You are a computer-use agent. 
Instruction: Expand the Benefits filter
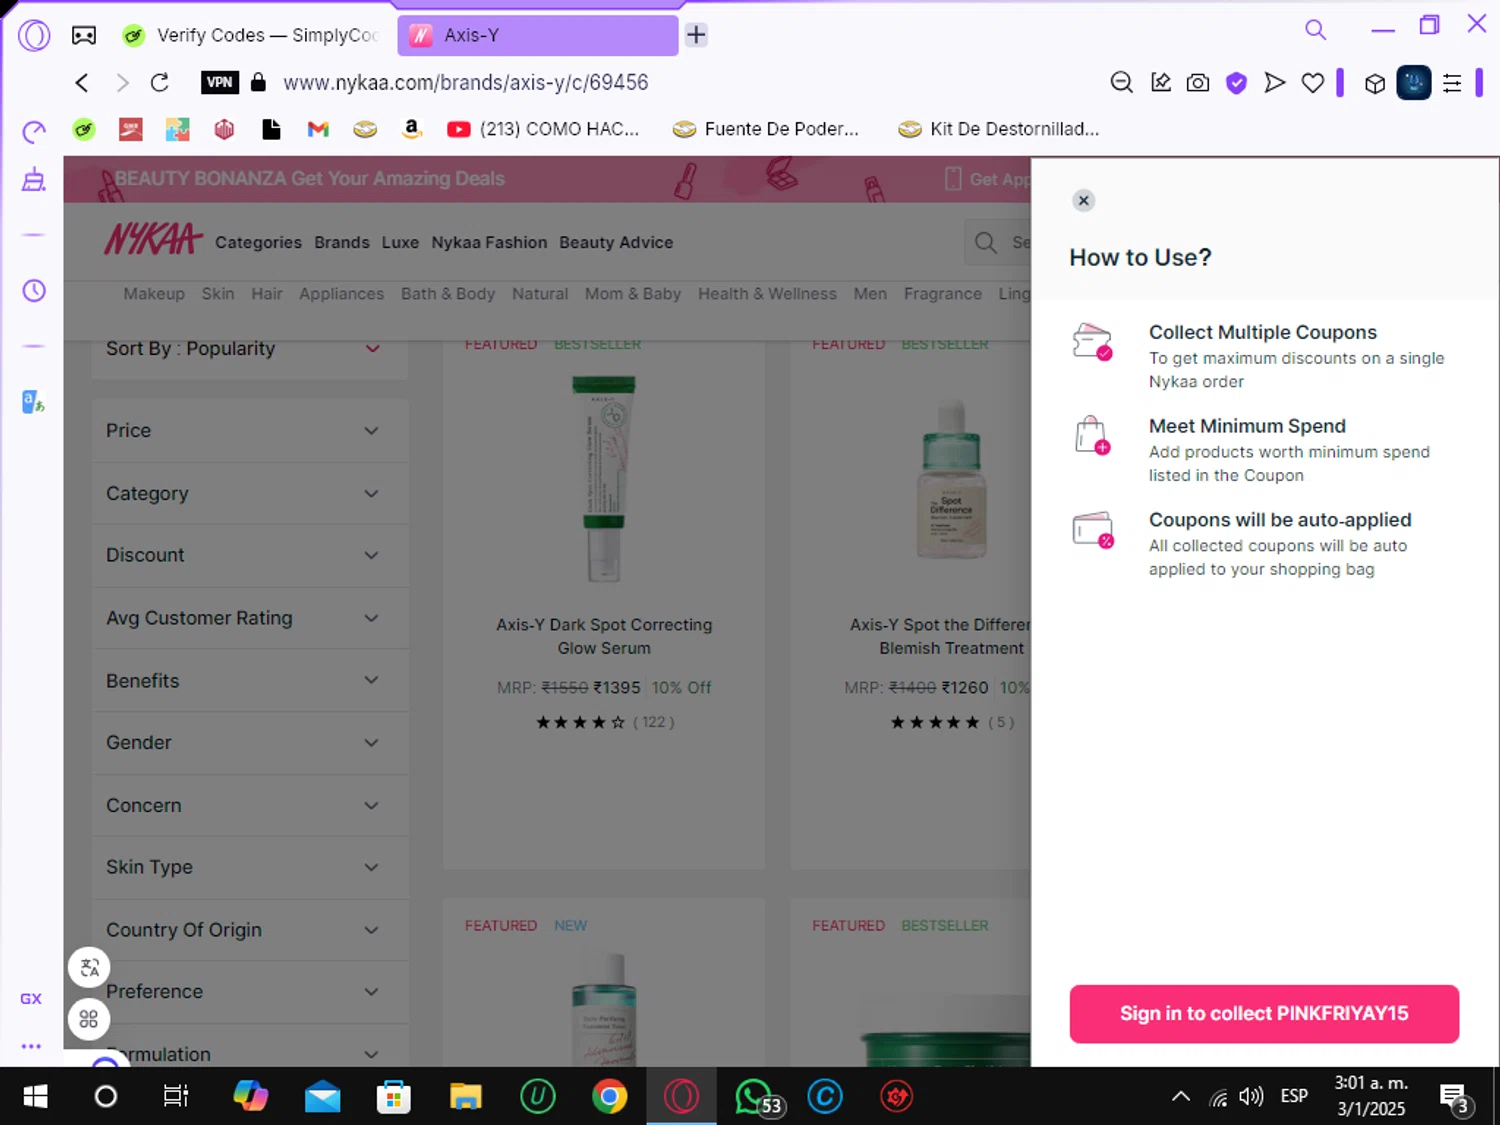point(250,681)
